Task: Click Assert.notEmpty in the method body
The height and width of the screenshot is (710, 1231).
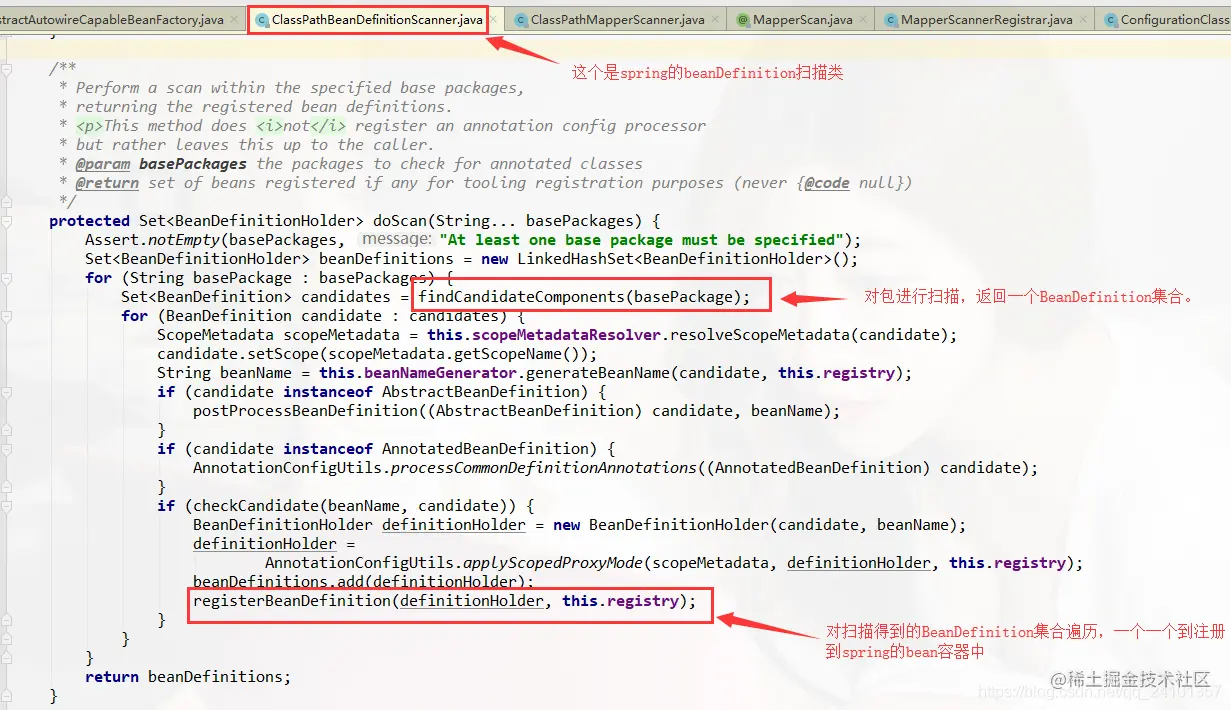Action: click(152, 240)
